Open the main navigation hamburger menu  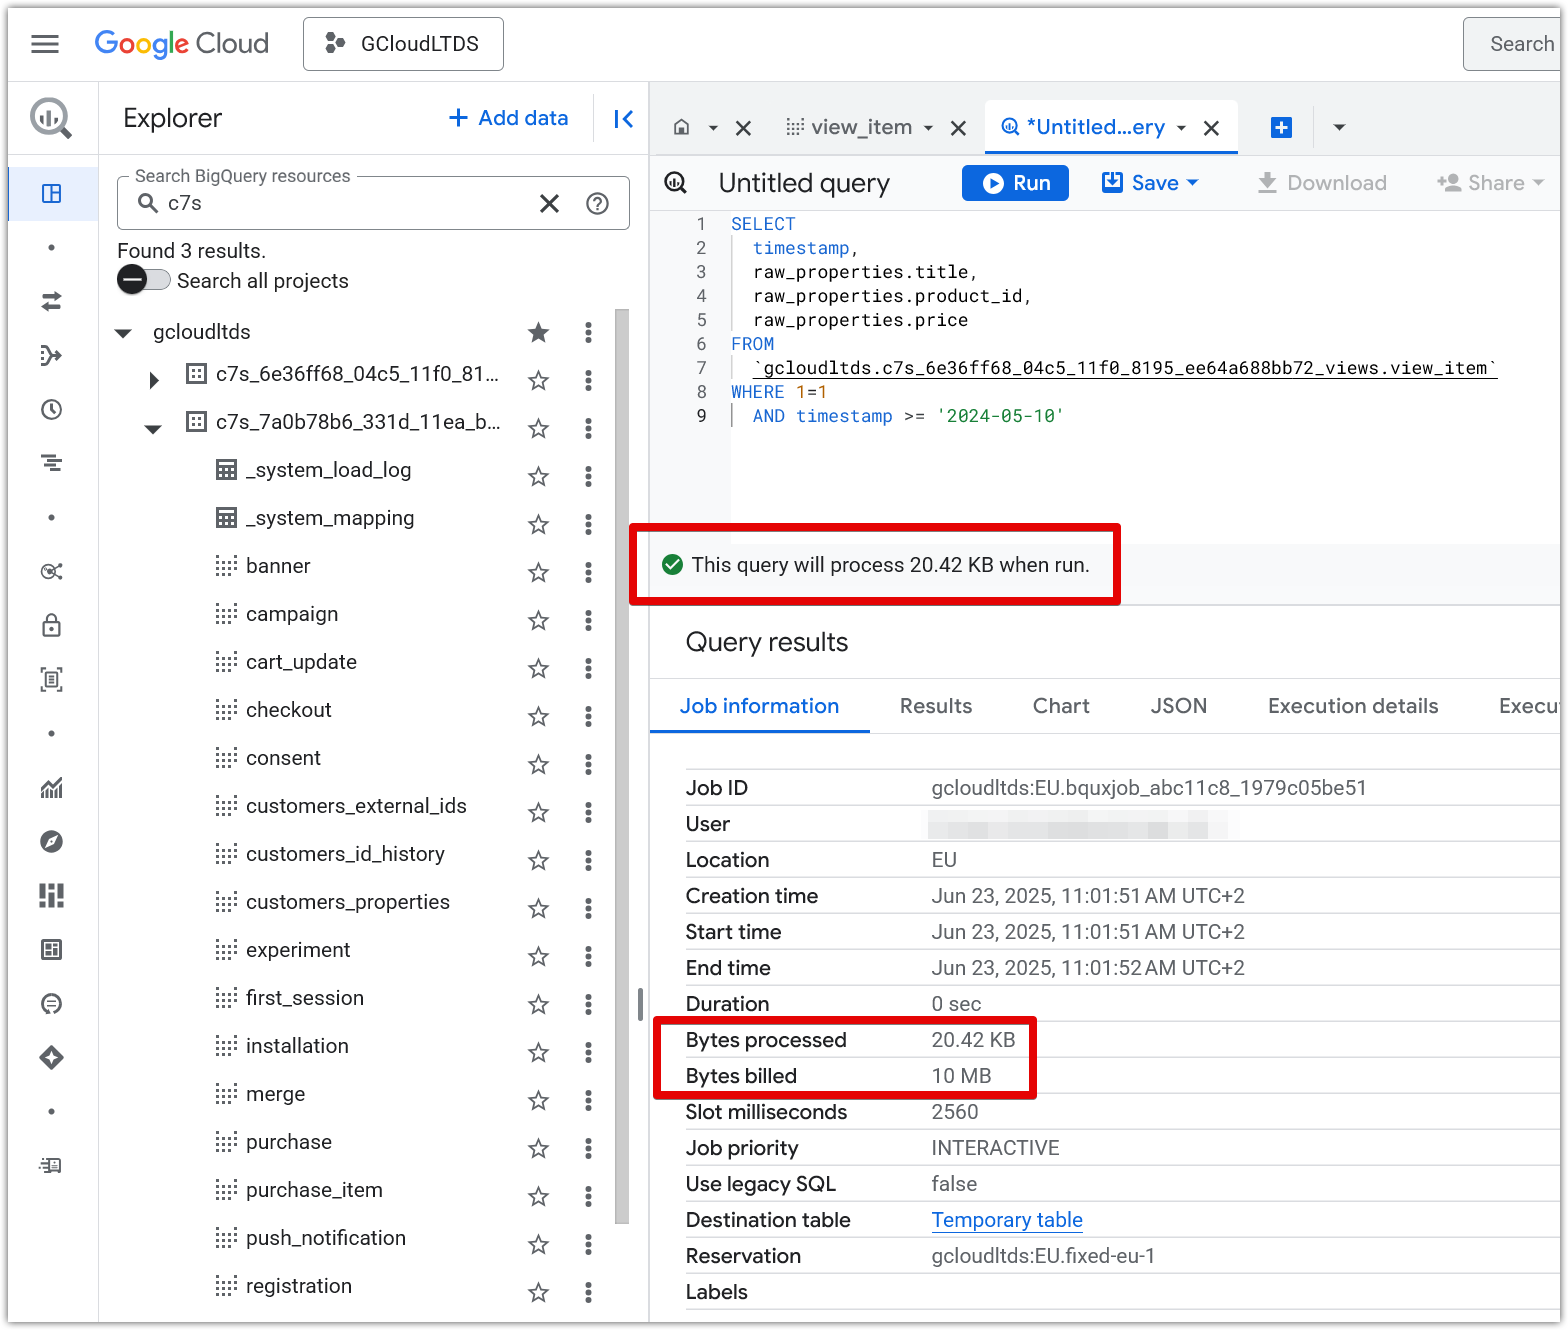click(45, 44)
